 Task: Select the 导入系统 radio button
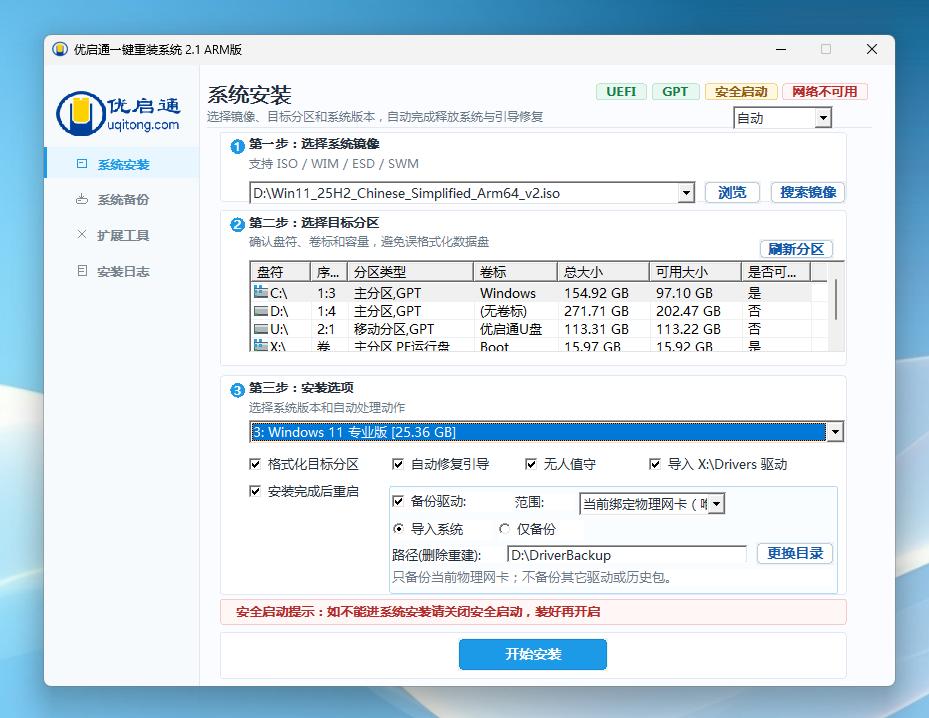coord(399,528)
